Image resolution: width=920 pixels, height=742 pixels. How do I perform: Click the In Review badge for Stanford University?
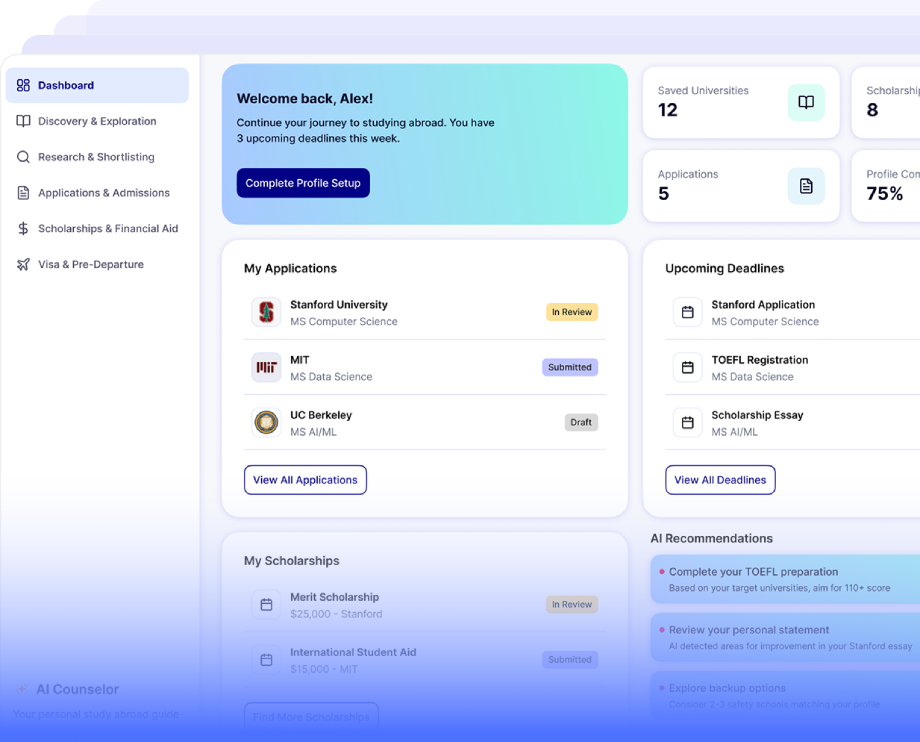click(571, 312)
